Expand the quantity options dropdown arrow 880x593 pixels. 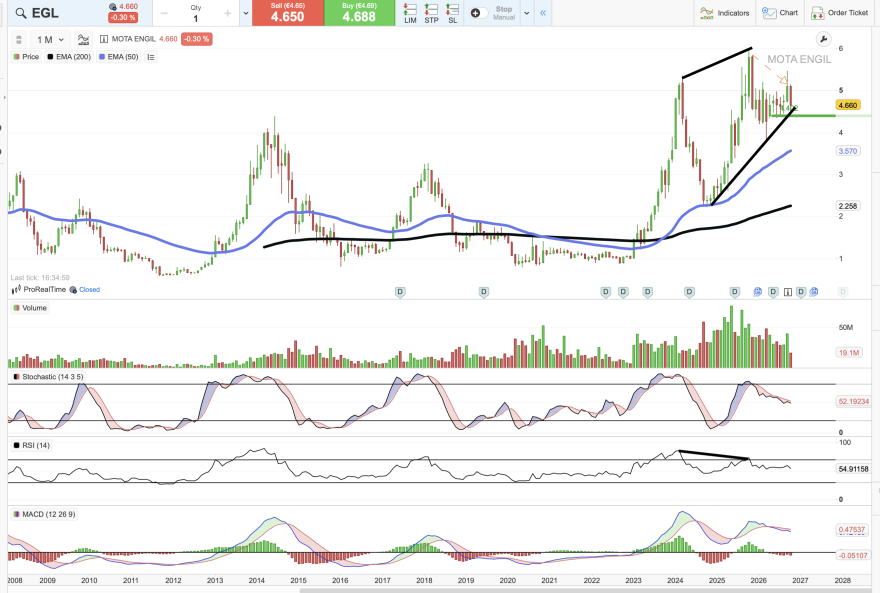tap(246, 13)
